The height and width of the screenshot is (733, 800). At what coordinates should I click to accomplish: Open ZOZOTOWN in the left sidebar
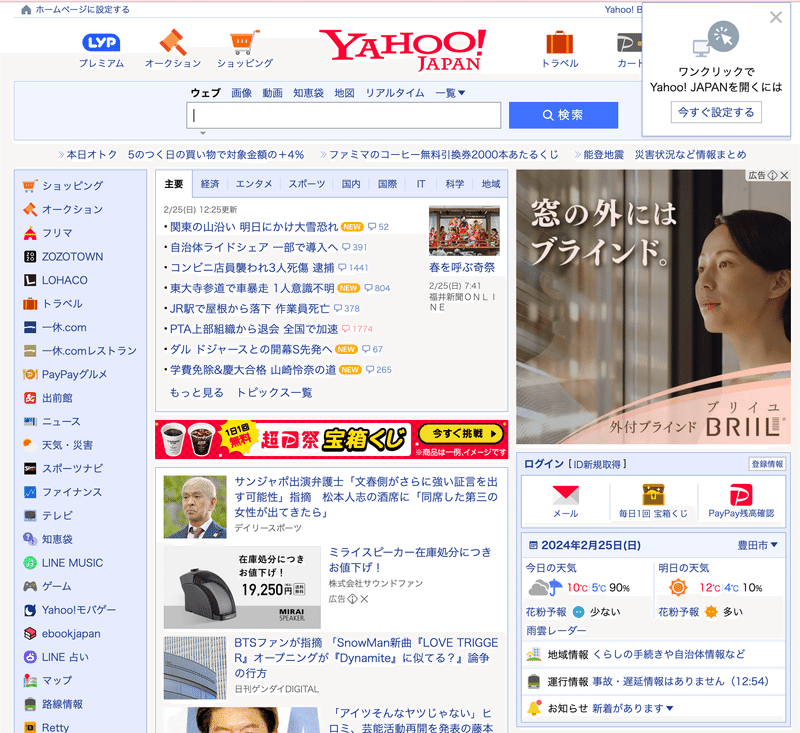point(72,257)
